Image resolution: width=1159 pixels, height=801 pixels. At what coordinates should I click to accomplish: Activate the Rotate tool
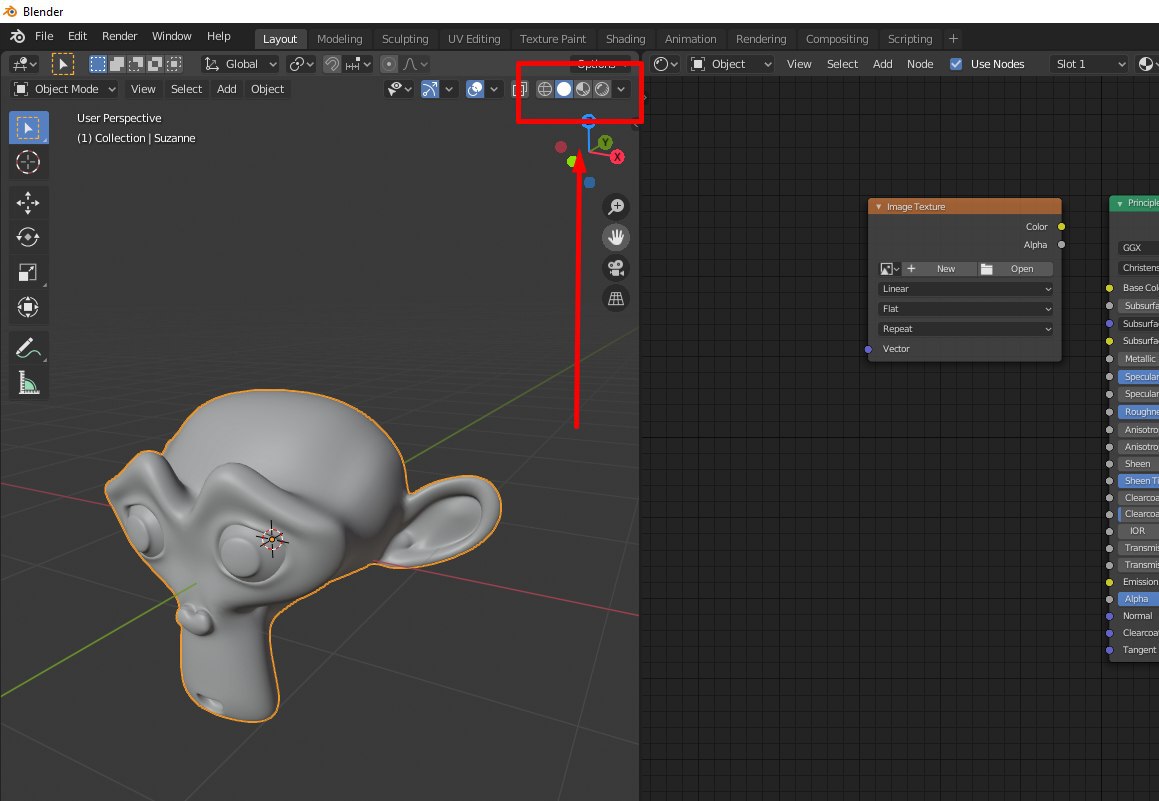coord(28,237)
